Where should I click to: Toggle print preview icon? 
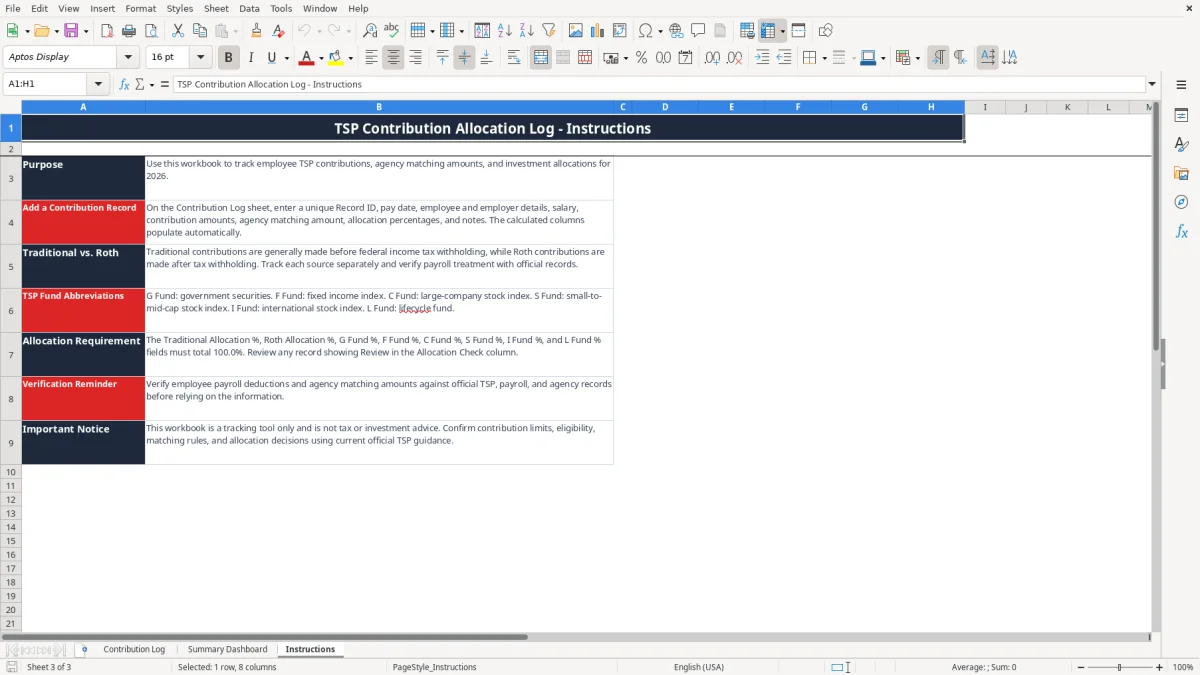(x=151, y=31)
